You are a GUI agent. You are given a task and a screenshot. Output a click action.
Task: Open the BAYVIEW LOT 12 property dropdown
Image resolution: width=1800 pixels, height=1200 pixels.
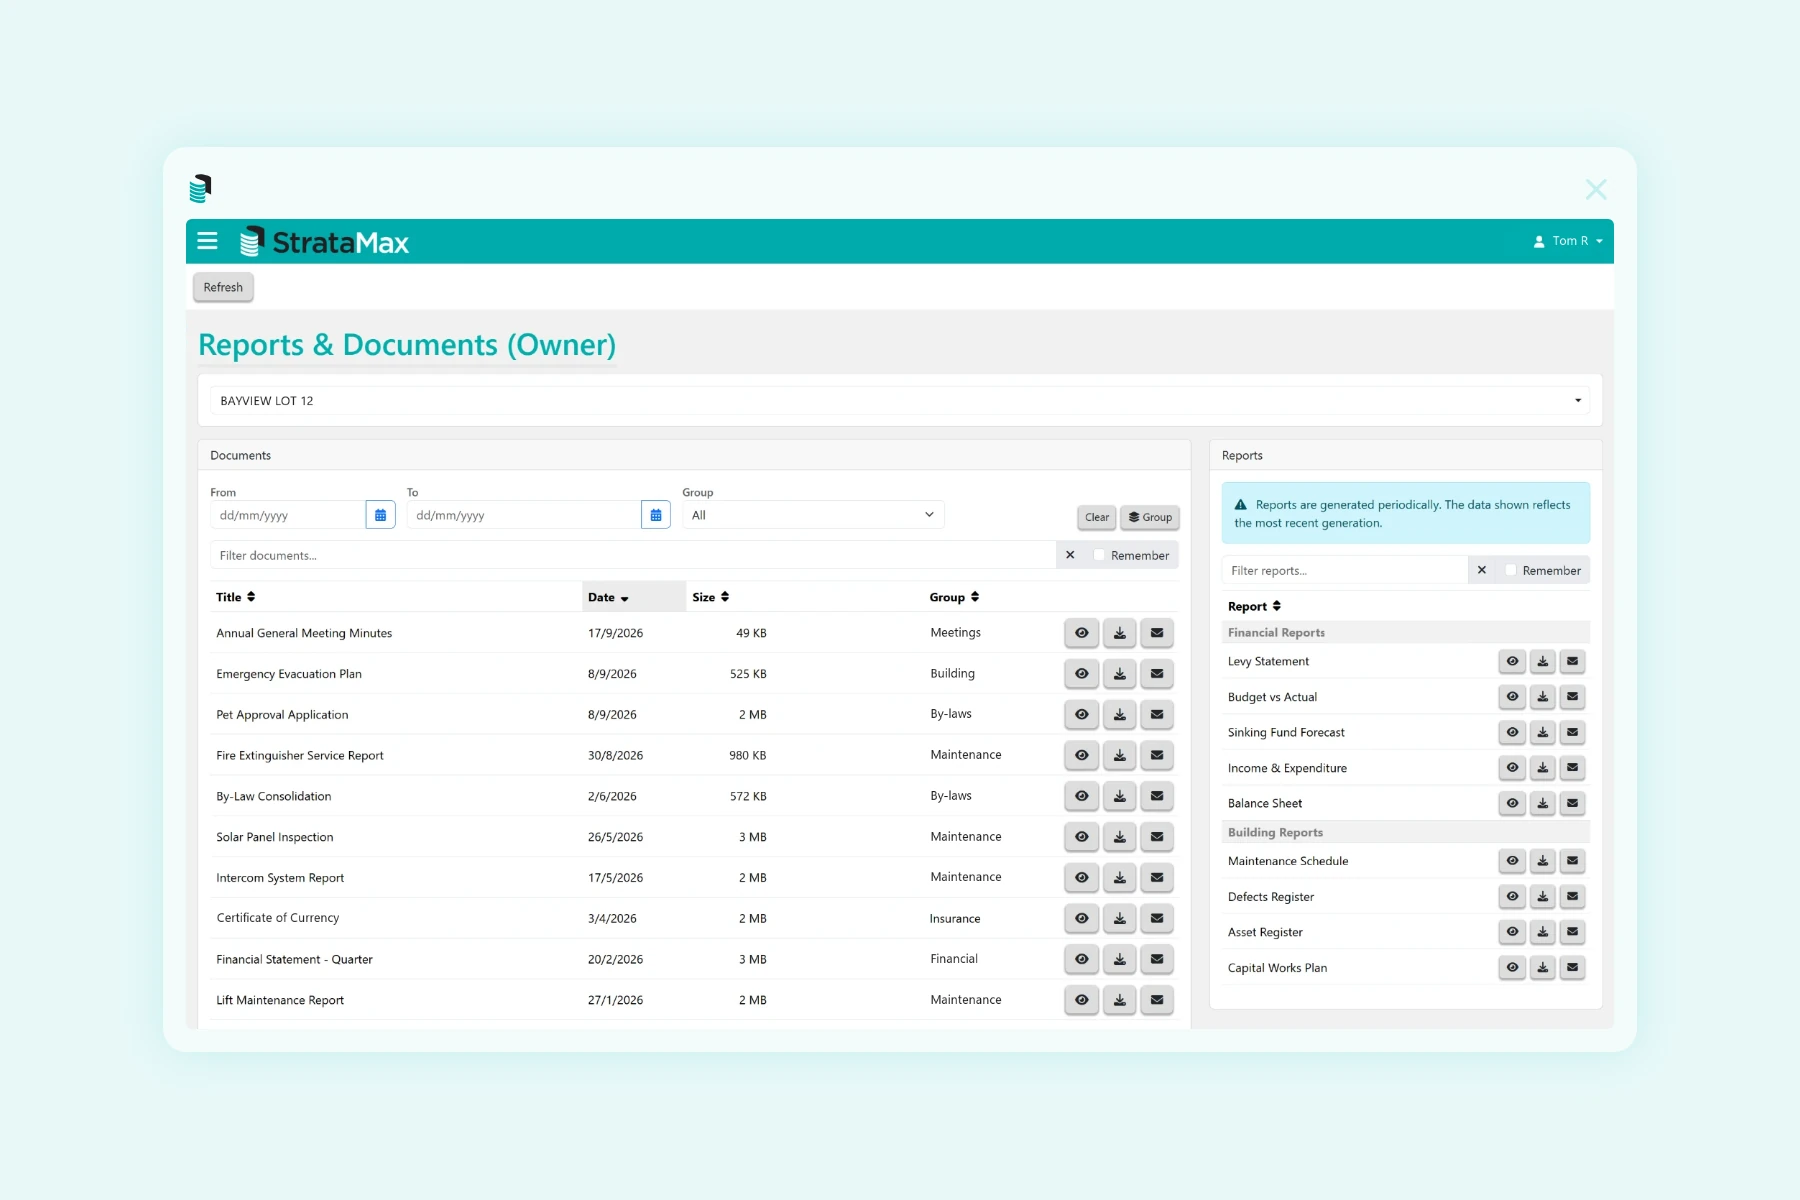tap(900, 401)
